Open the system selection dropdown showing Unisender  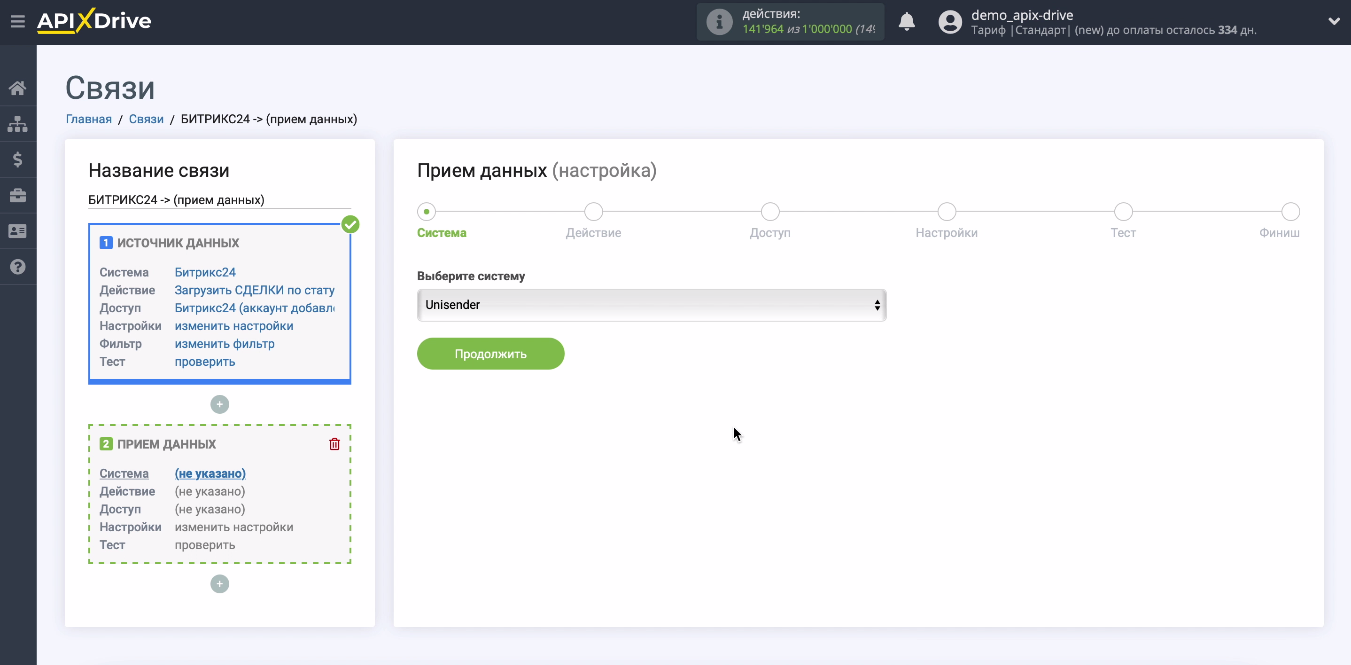(x=651, y=305)
